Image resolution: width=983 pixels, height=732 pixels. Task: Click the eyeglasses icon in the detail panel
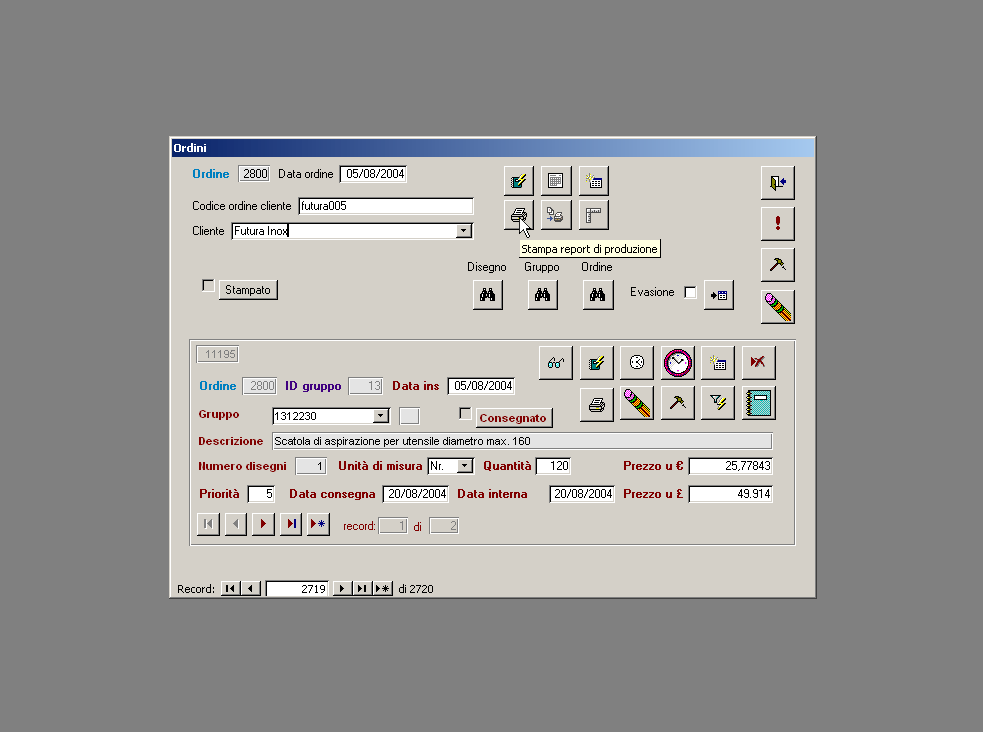point(555,363)
